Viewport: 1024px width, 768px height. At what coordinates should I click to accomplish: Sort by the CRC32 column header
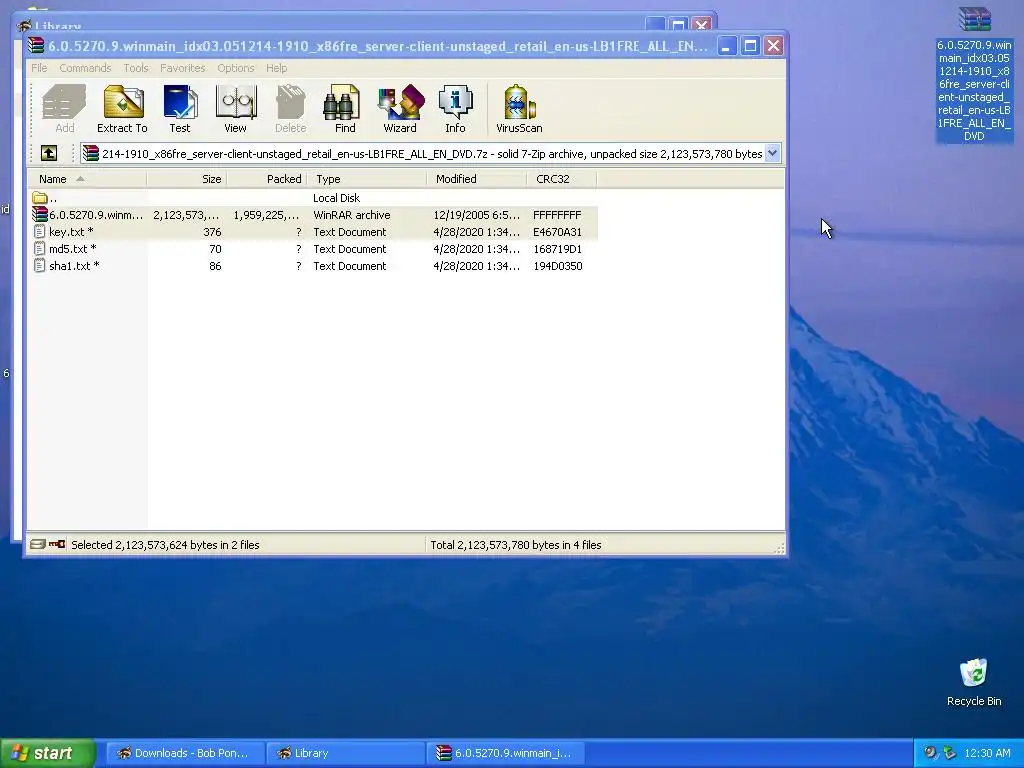coord(561,179)
